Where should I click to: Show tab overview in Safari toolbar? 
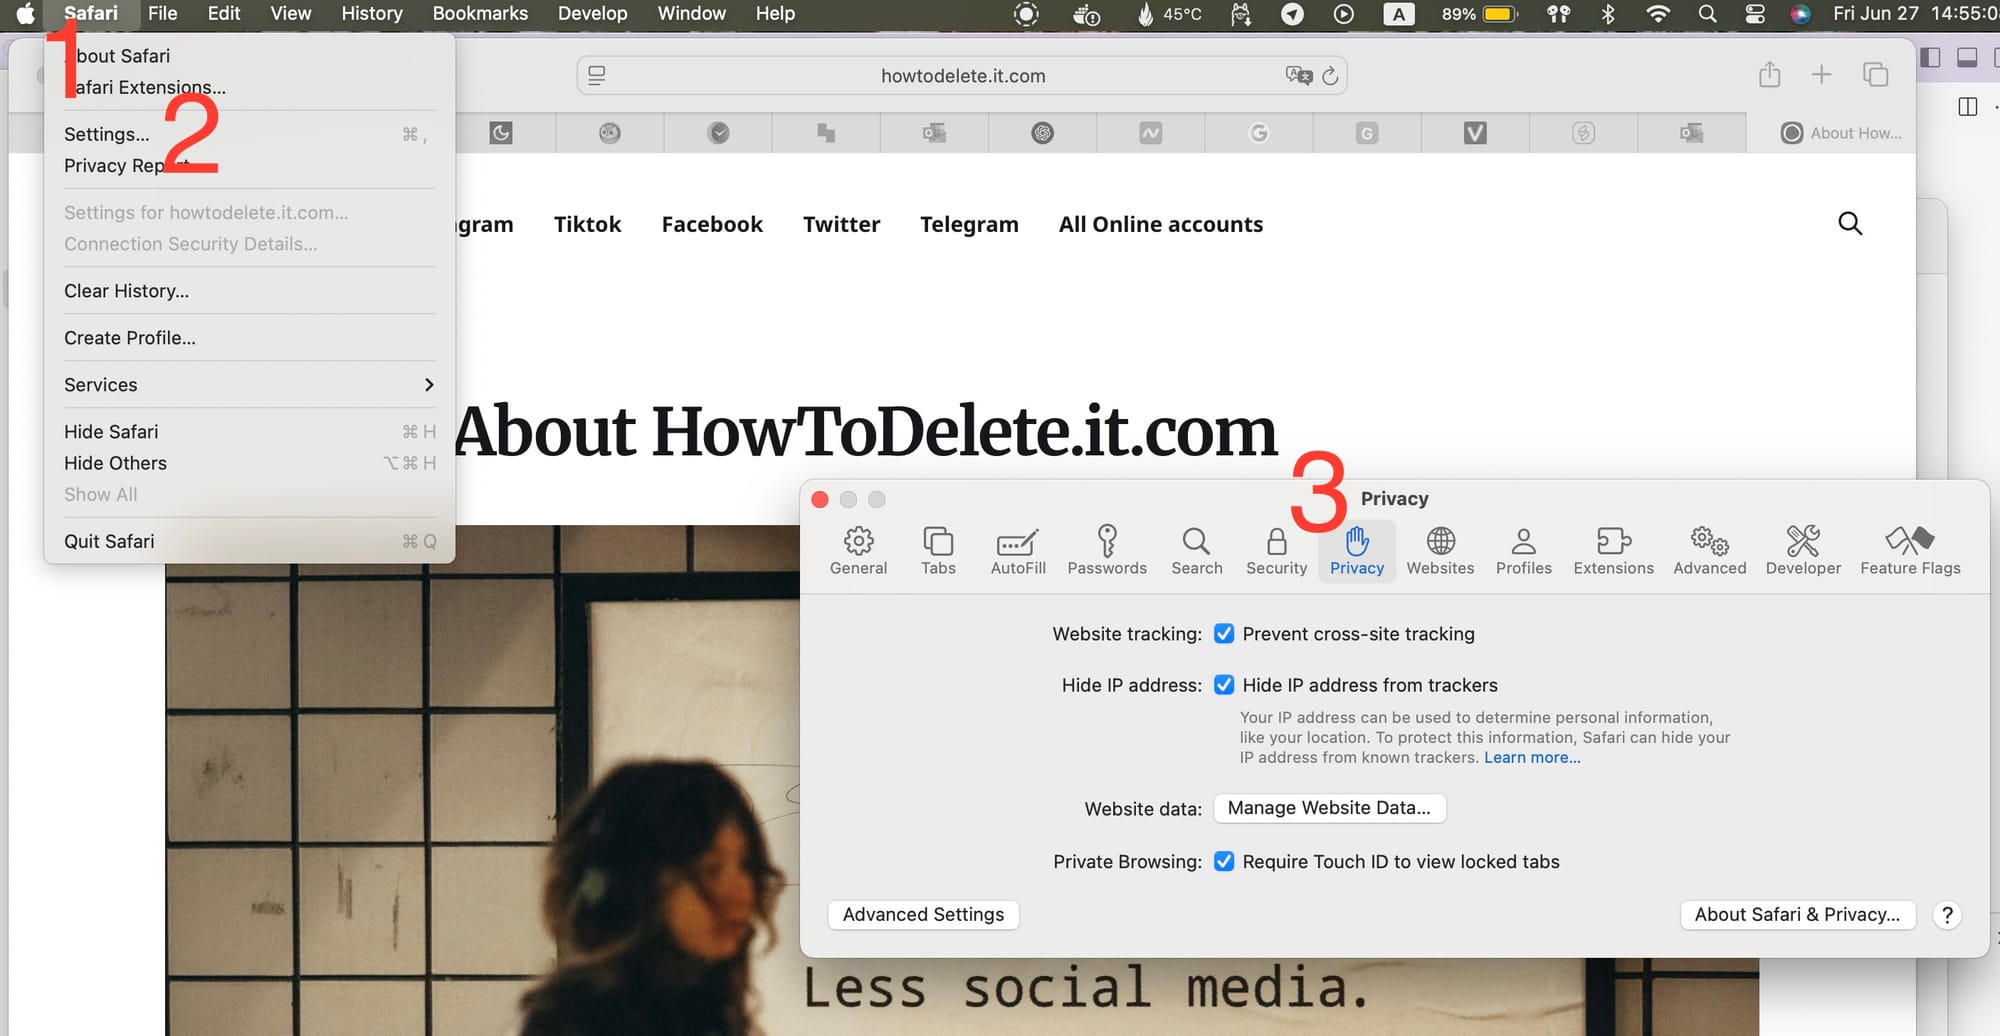[1875, 75]
